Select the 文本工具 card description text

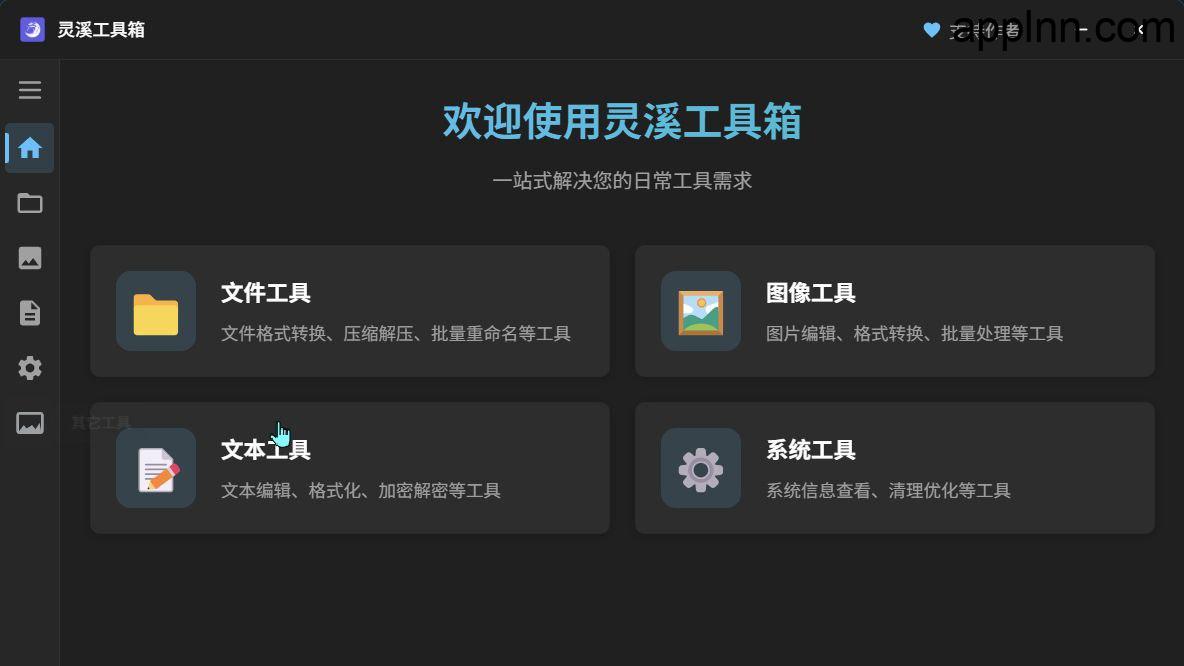point(361,491)
